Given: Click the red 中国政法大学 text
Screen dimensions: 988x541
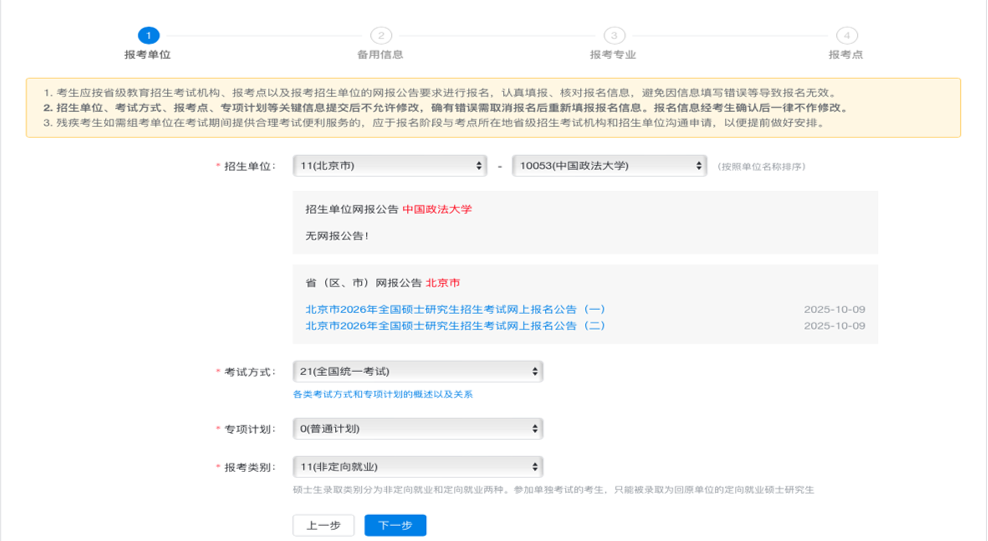Looking at the screenshot, I should click(437, 210).
